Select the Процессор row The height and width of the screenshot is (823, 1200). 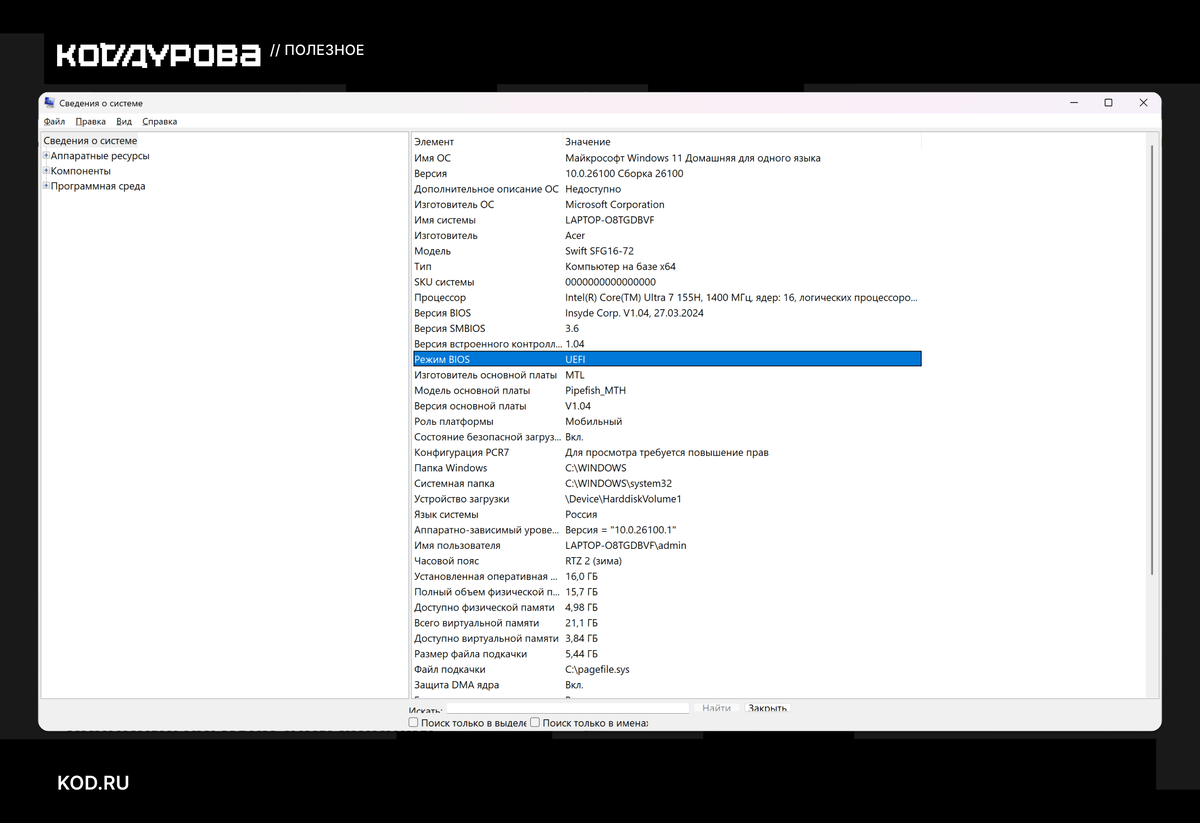[667, 297]
